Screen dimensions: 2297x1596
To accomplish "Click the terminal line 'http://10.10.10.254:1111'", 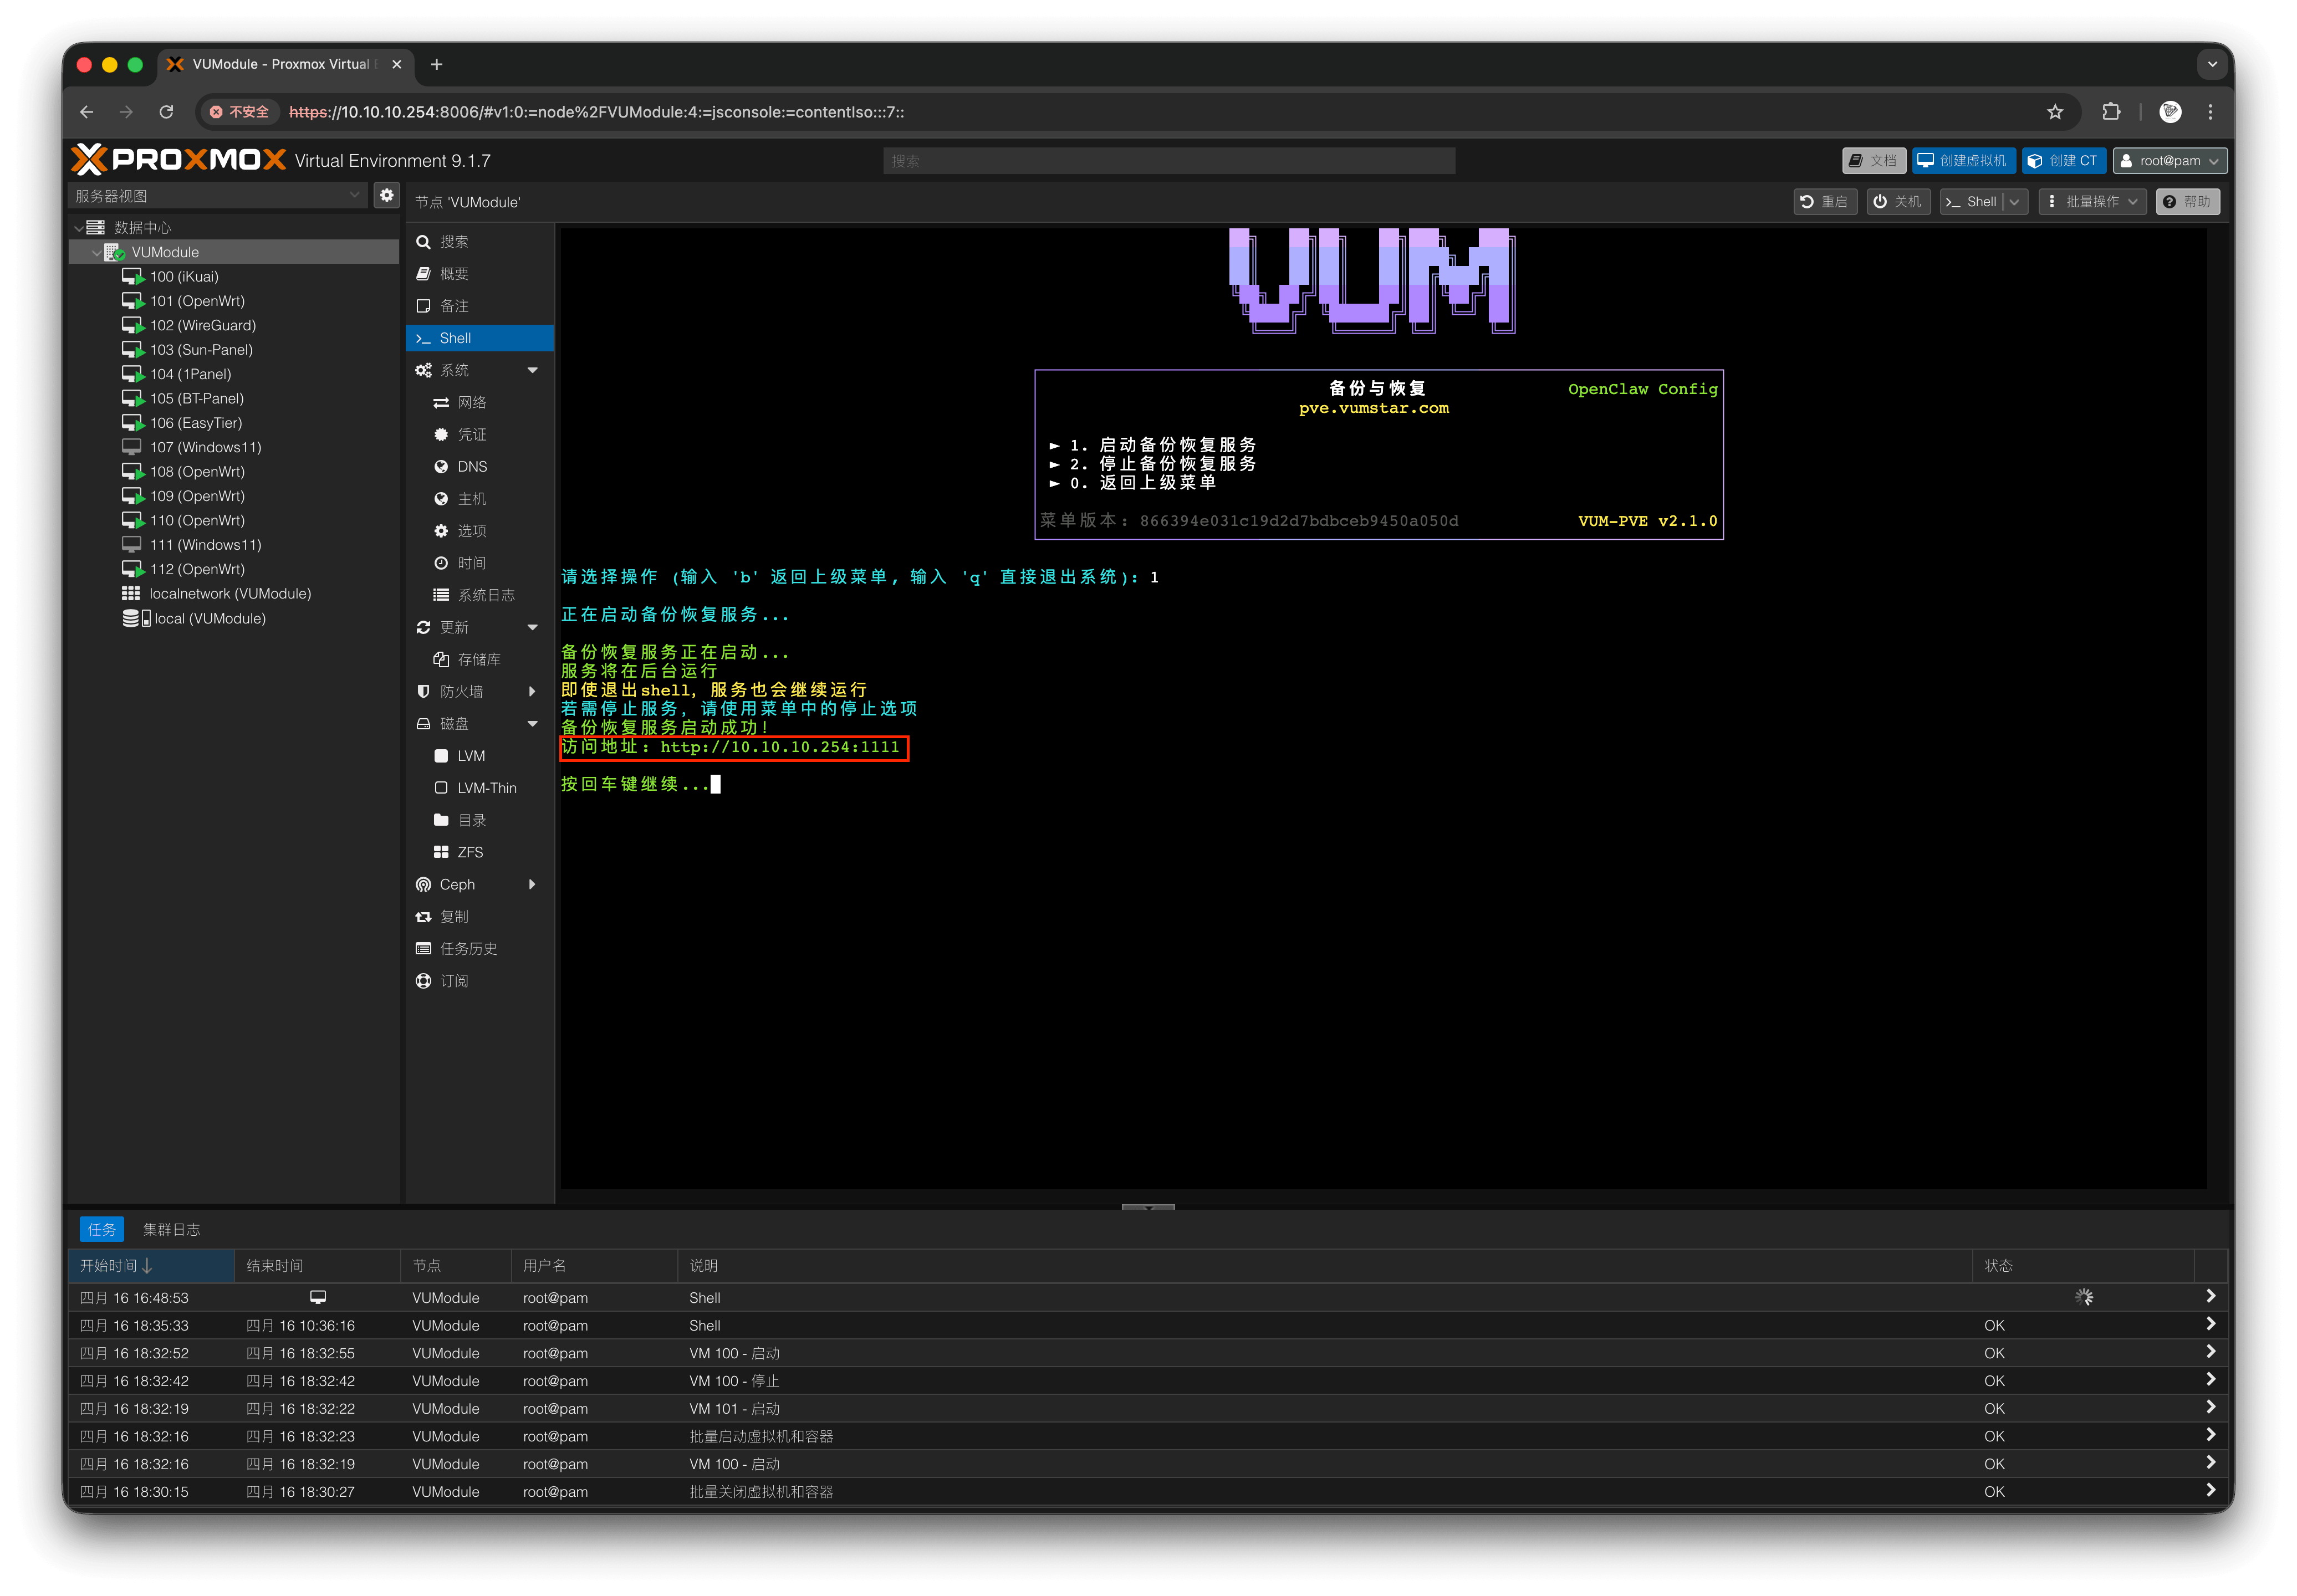I will [780, 747].
